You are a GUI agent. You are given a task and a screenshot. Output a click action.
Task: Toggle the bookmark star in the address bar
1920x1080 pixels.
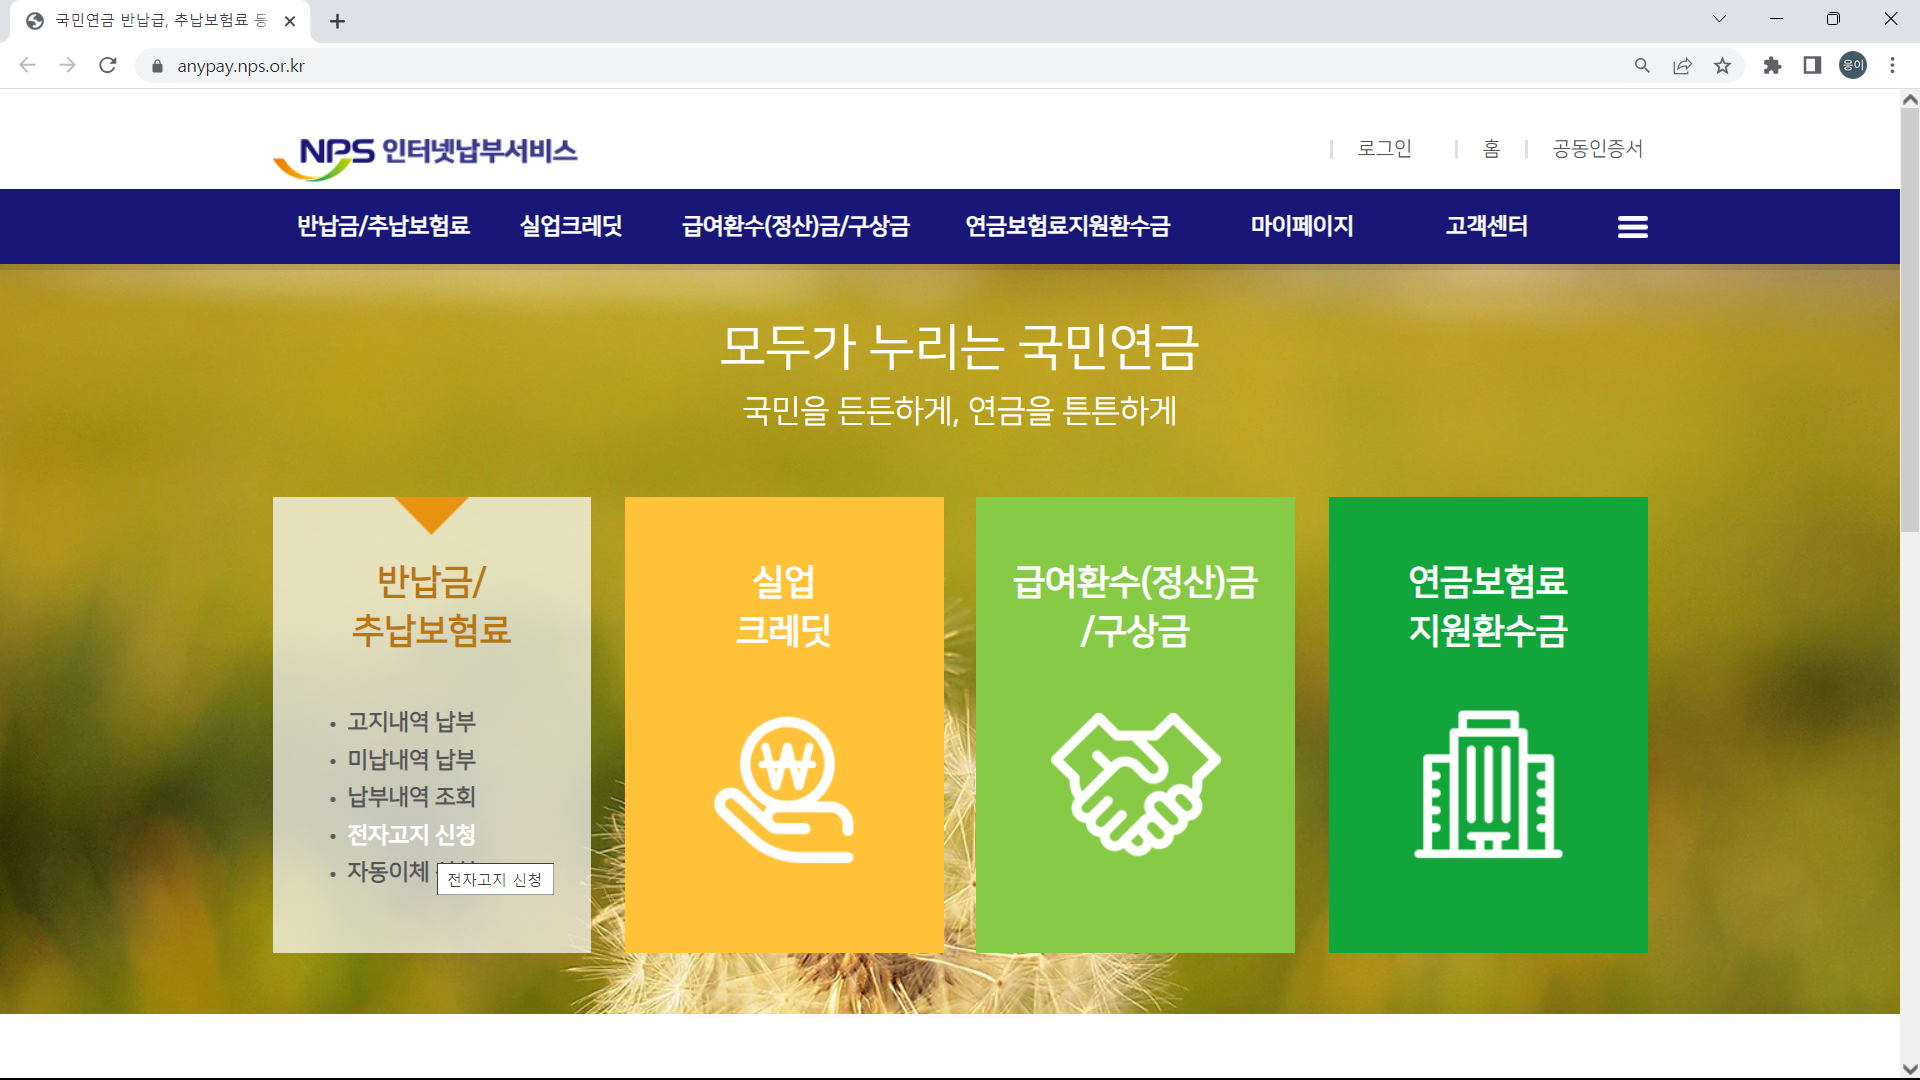coord(1723,66)
